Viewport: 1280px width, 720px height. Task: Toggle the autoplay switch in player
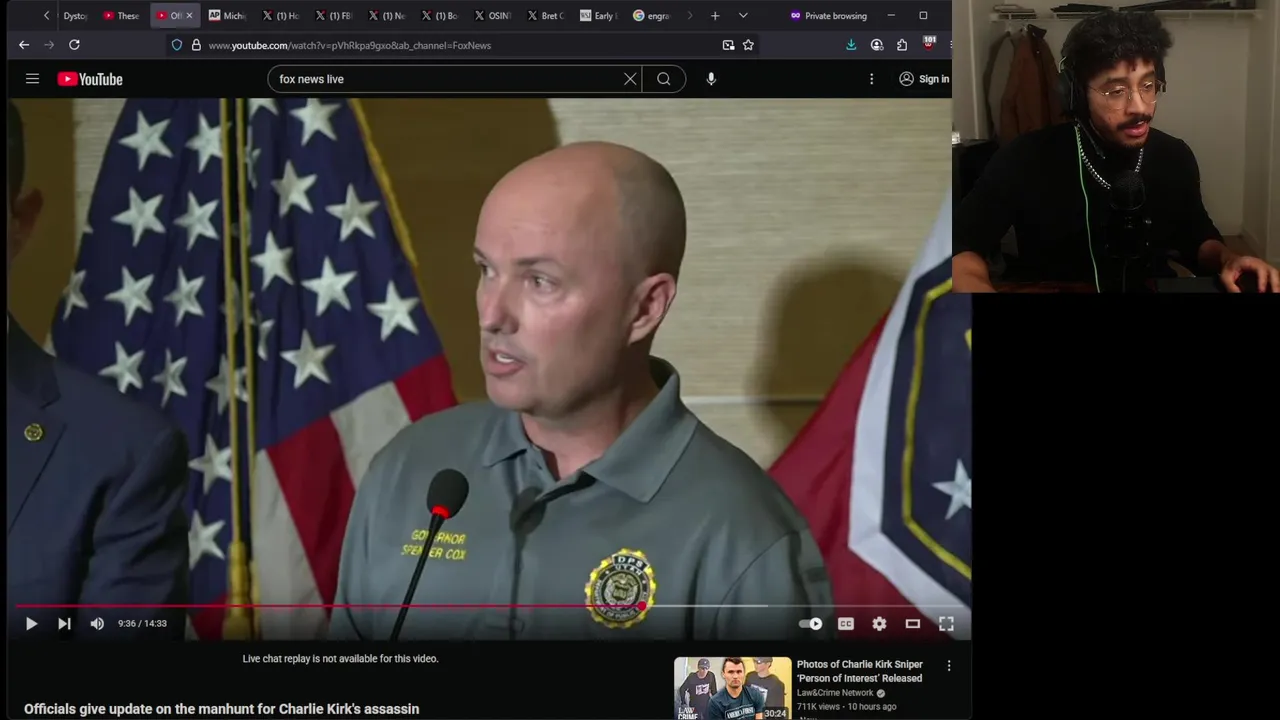(x=811, y=624)
